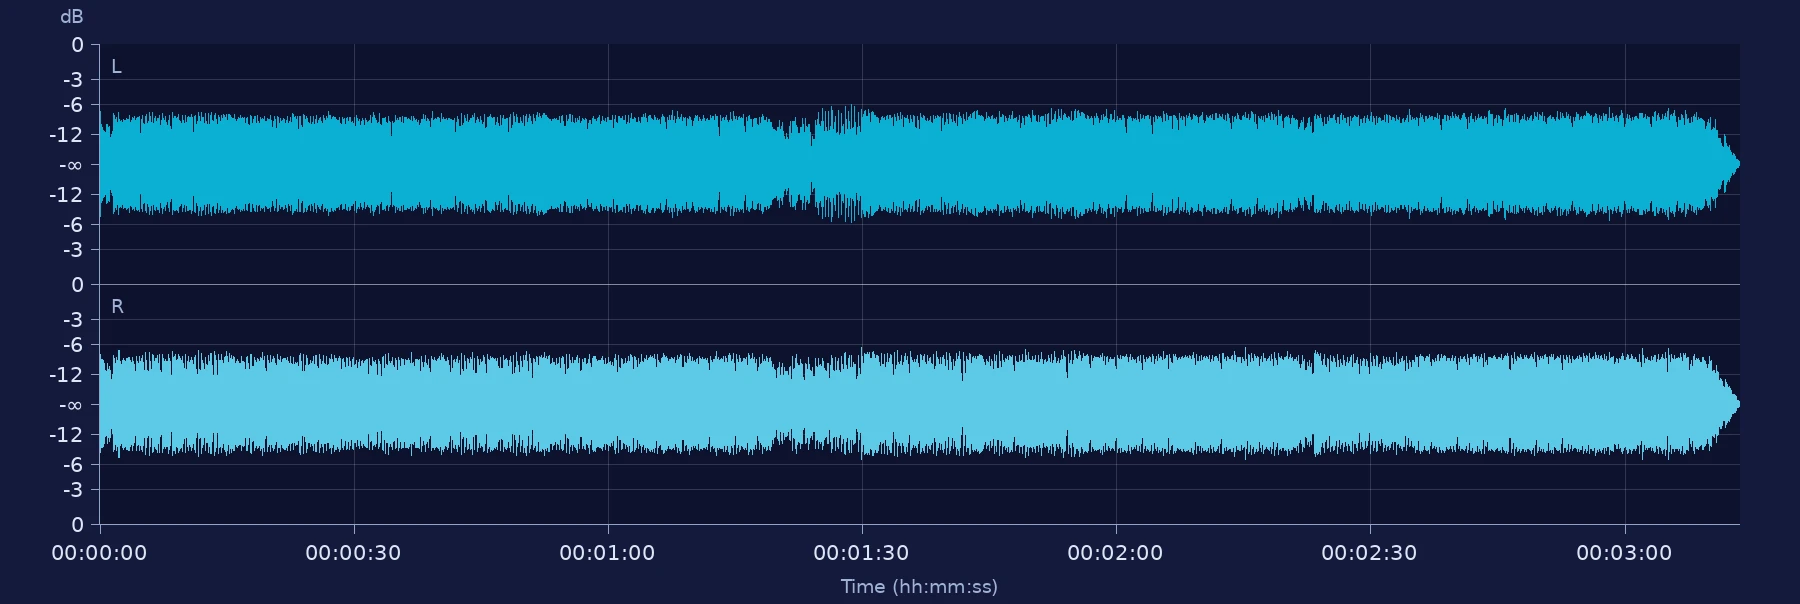Image resolution: width=1800 pixels, height=604 pixels.
Task: Click the 00:03:00 time axis marker
Action: [x=1624, y=553]
